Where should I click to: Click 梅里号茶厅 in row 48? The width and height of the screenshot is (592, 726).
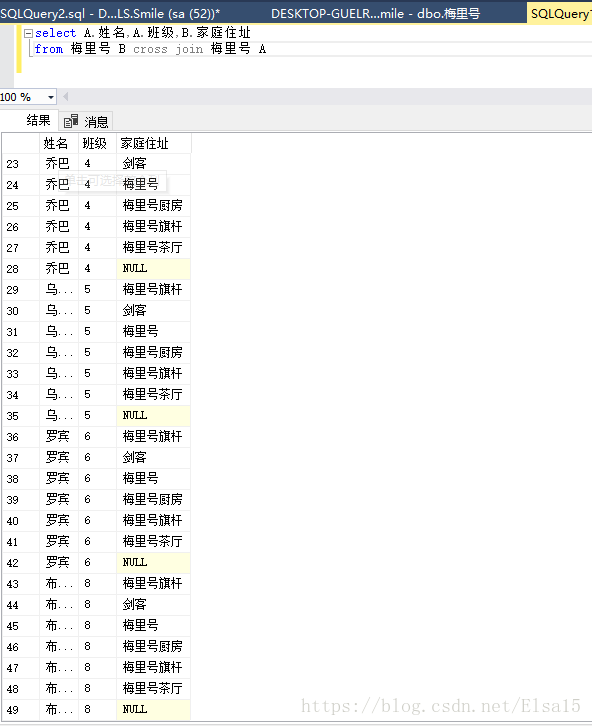coord(154,688)
